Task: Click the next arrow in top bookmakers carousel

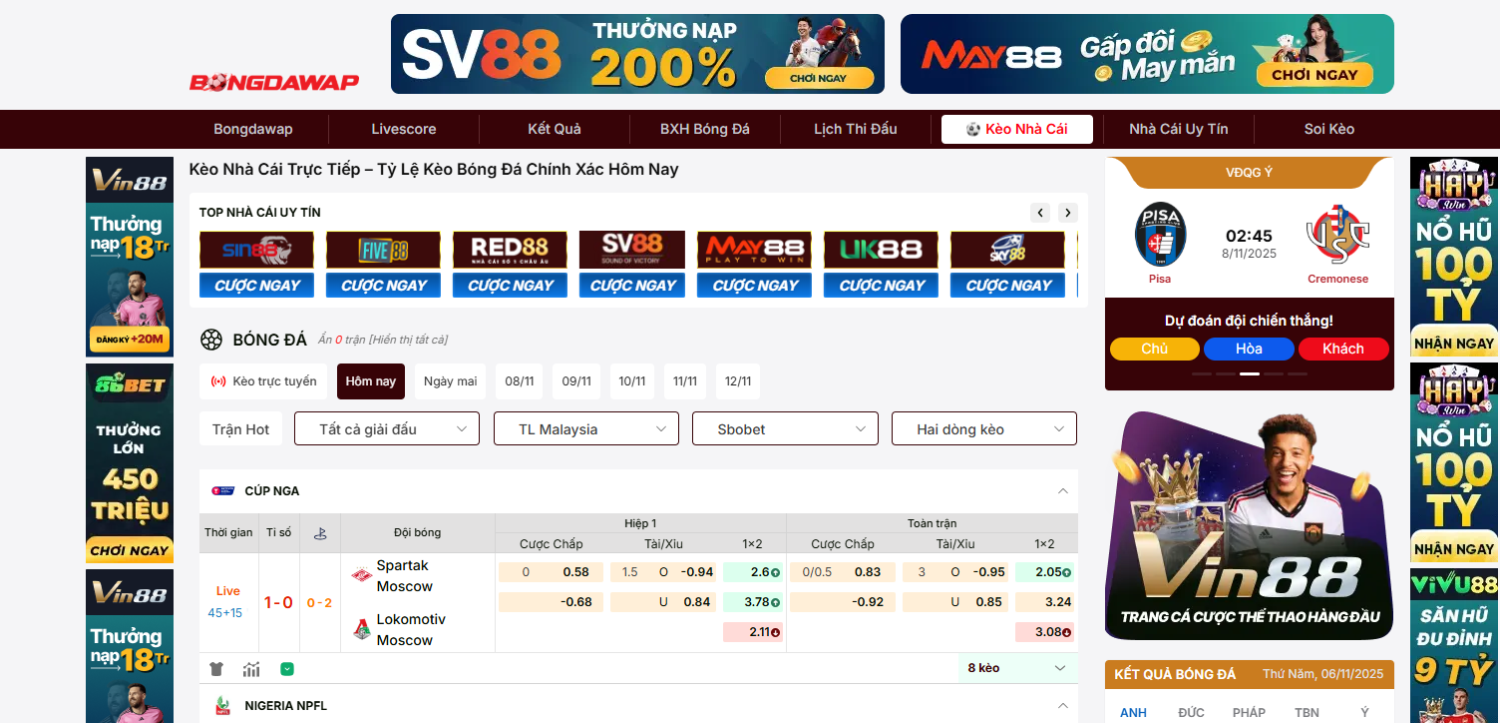Action: point(1068,213)
